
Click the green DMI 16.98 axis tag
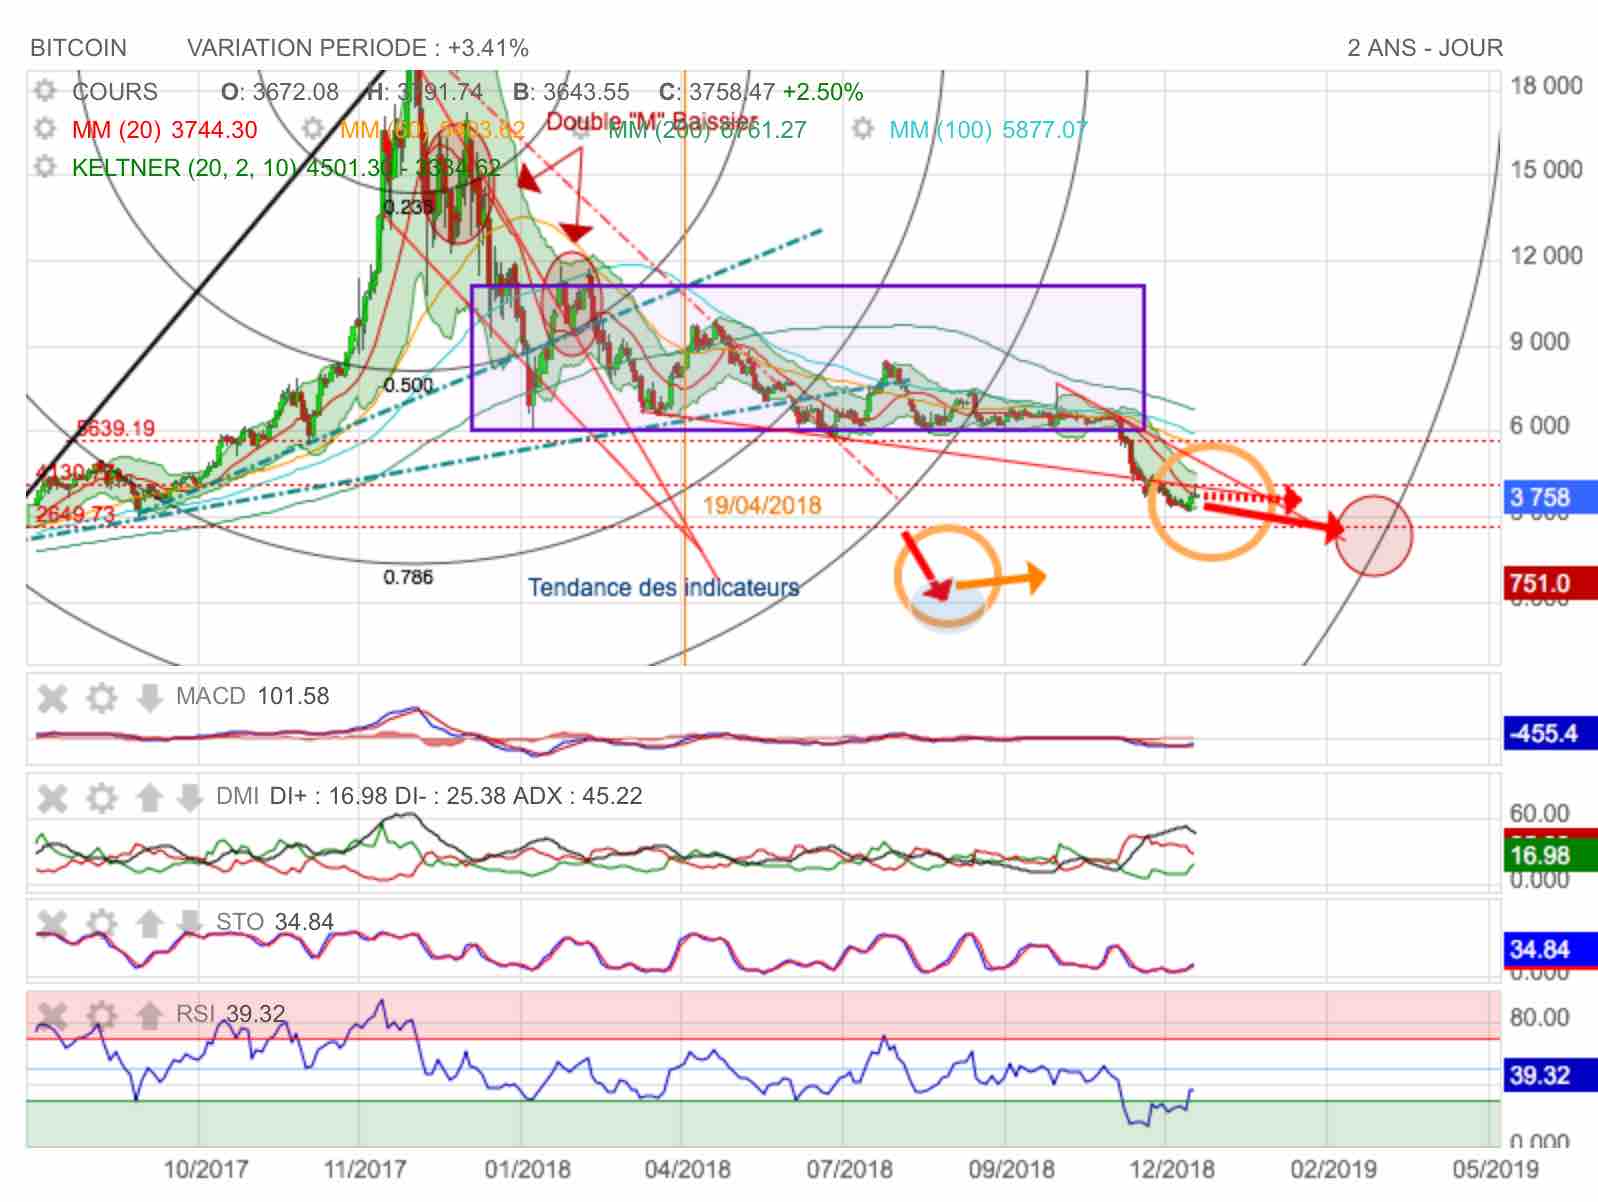point(1550,855)
